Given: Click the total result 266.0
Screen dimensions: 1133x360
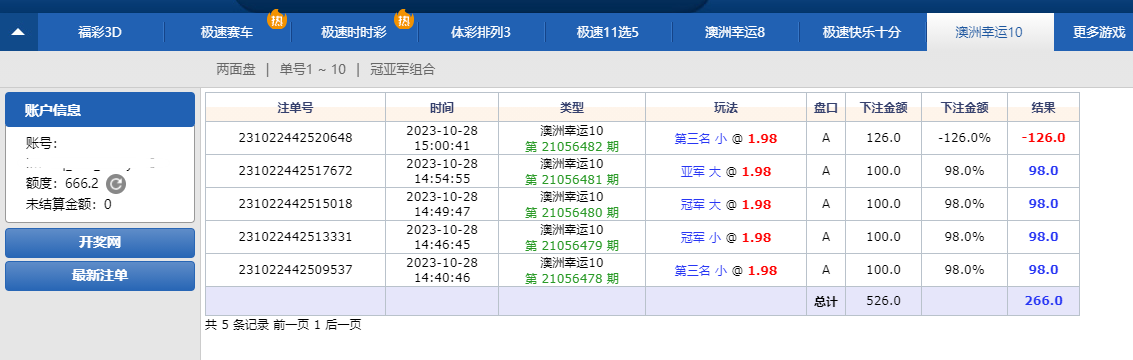Looking at the screenshot, I should (x=1043, y=301).
